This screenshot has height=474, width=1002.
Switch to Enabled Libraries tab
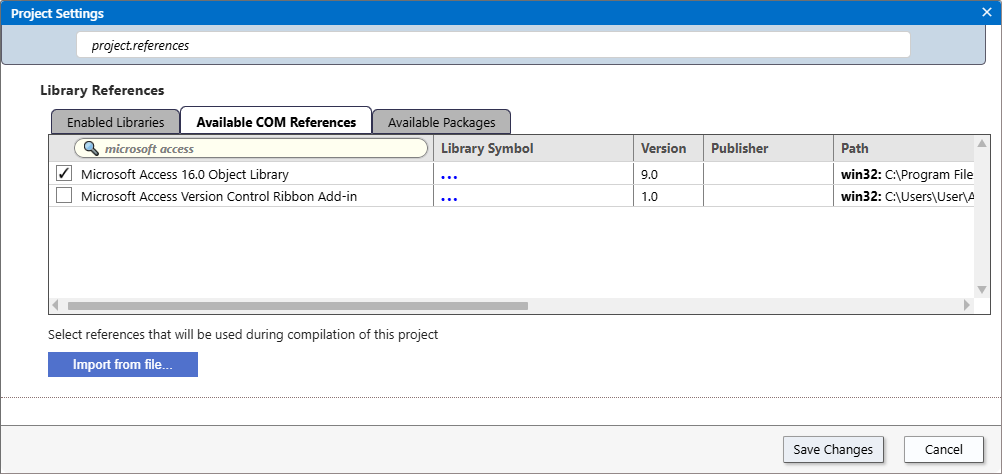(x=115, y=122)
